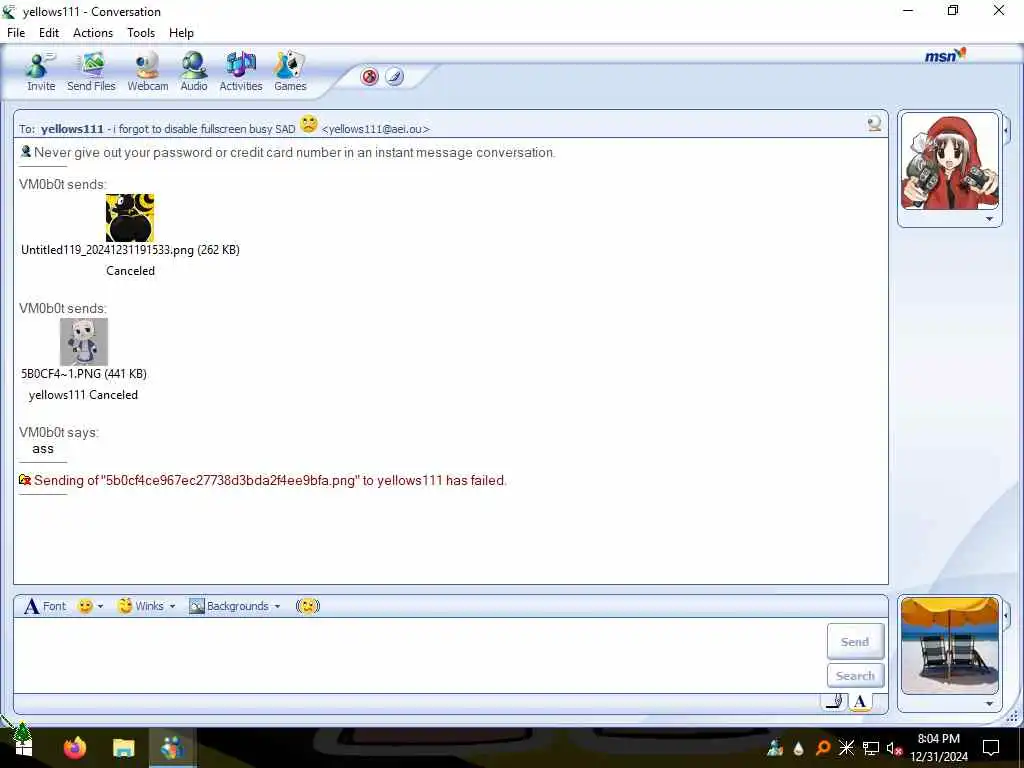
Task: Open Firefox from the taskbar
Action: pos(75,747)
